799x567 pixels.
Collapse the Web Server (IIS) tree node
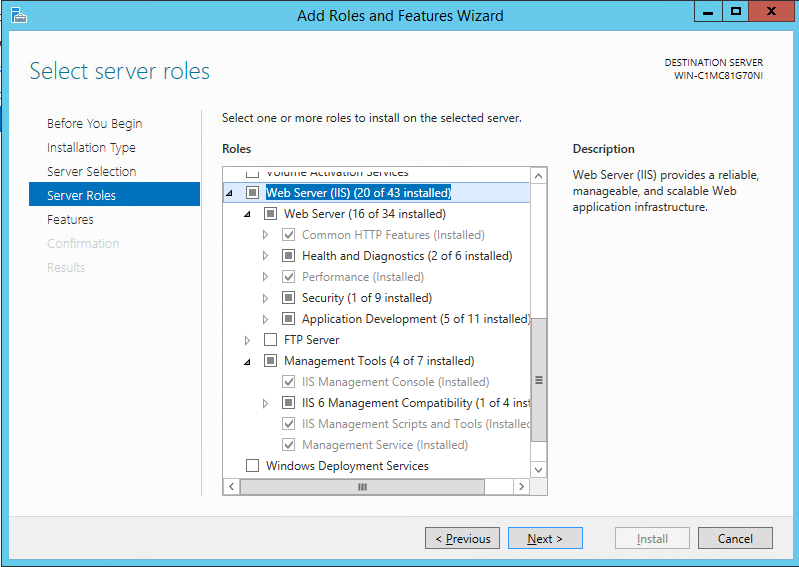(x=229, y=193)
